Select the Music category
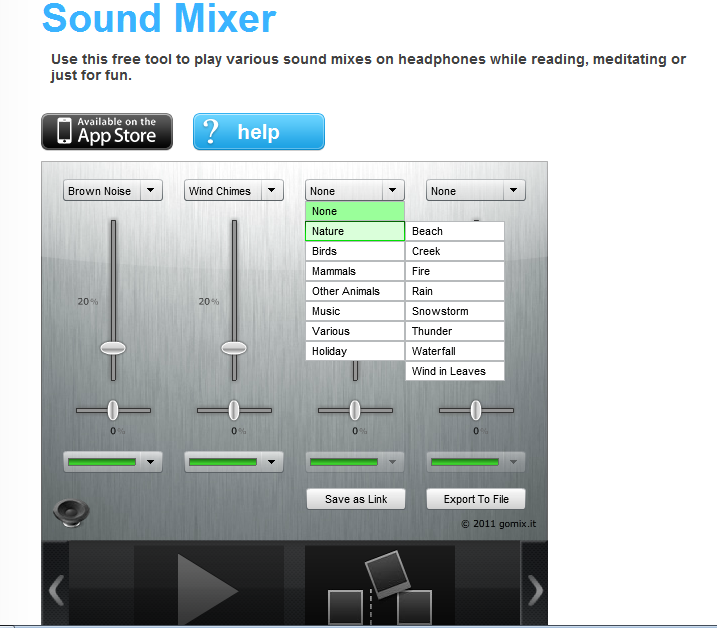717x628 pixels. [x=355, y=311]
